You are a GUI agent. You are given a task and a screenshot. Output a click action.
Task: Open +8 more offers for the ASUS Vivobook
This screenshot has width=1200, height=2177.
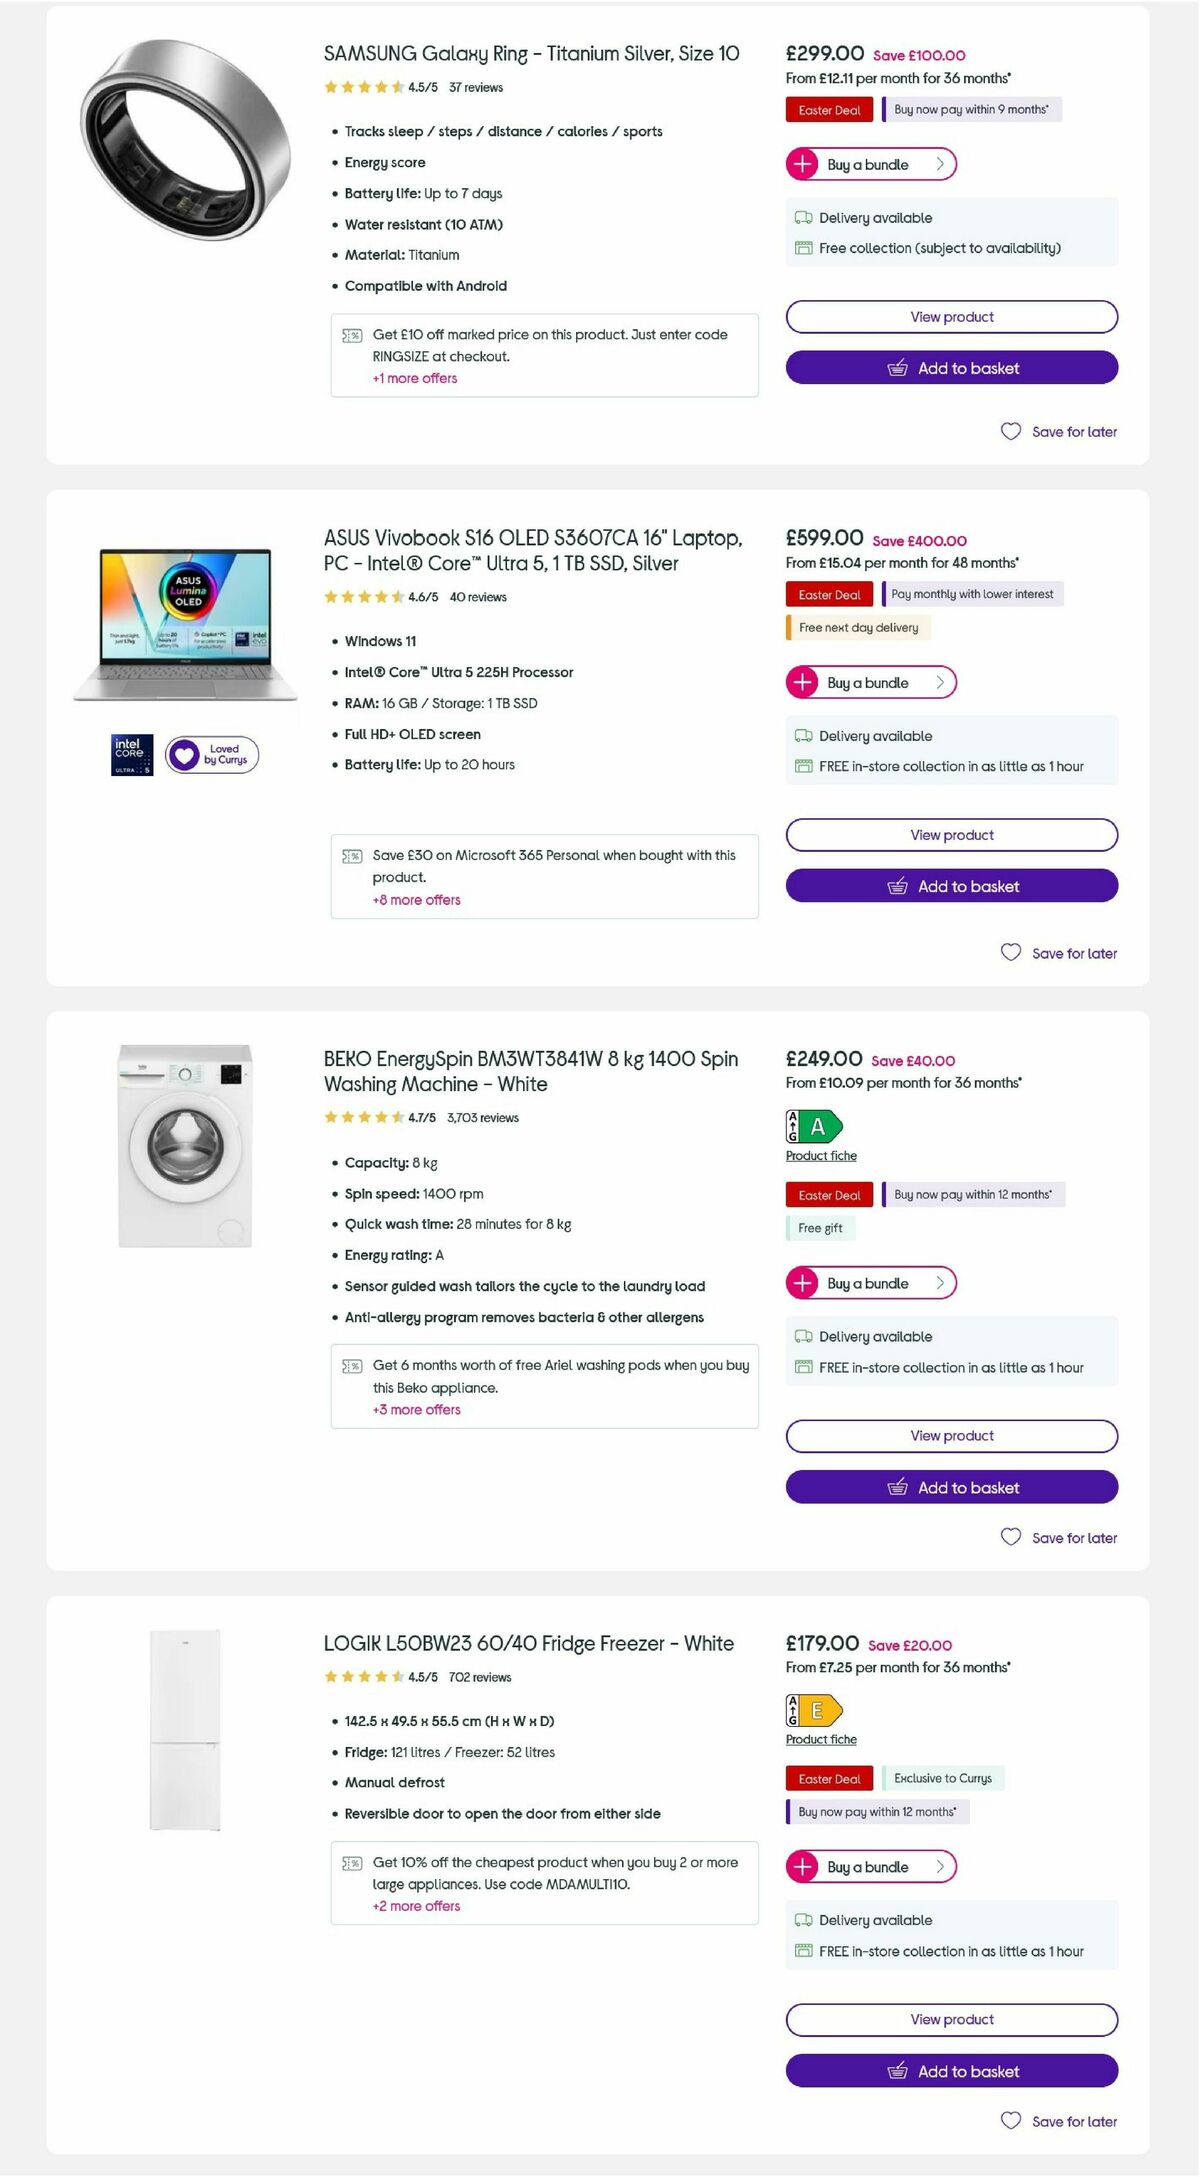415,900
